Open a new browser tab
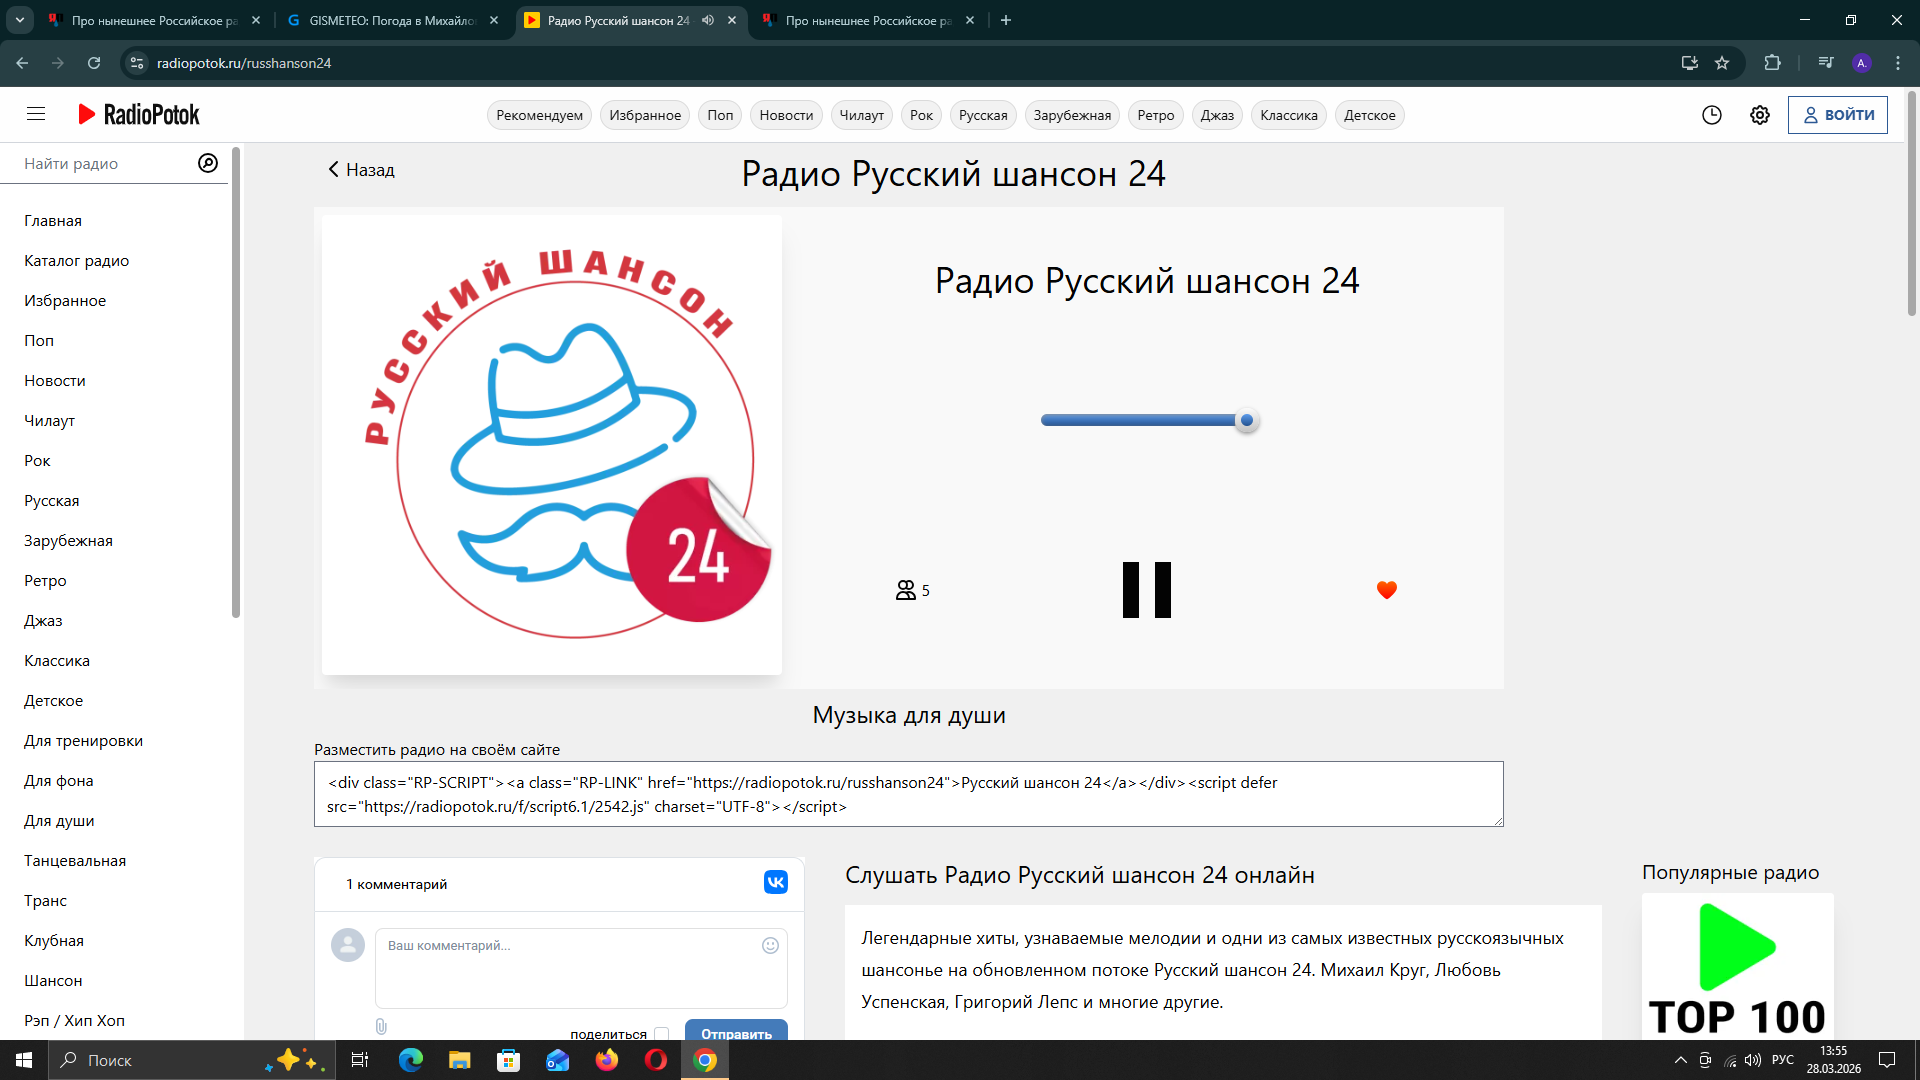The height and width of the screenshot is (1080, 1920). (1006, 20)
